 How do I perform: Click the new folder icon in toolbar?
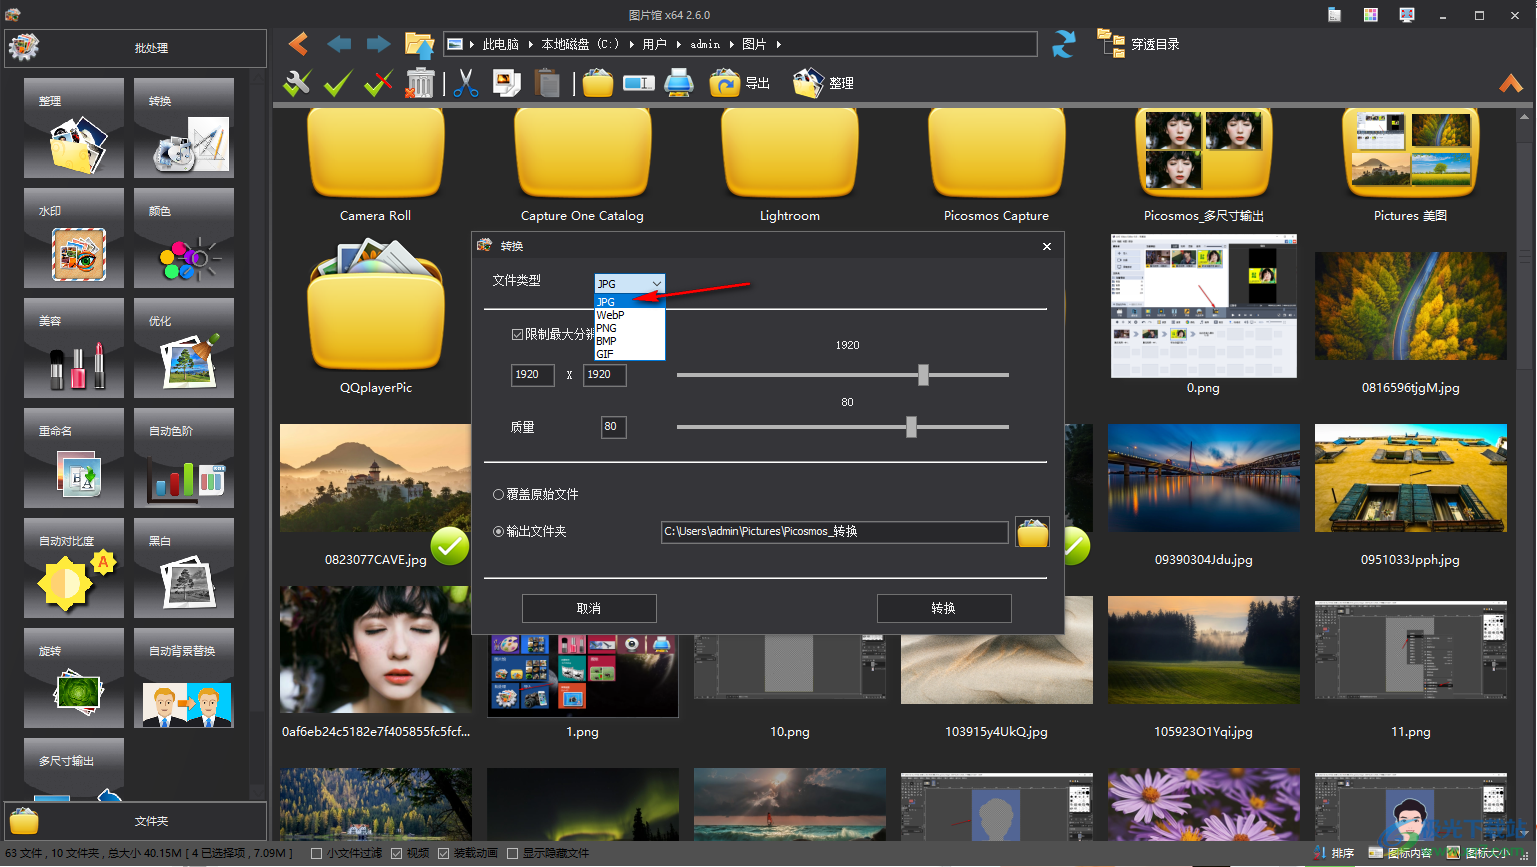(x=598, y=83)
